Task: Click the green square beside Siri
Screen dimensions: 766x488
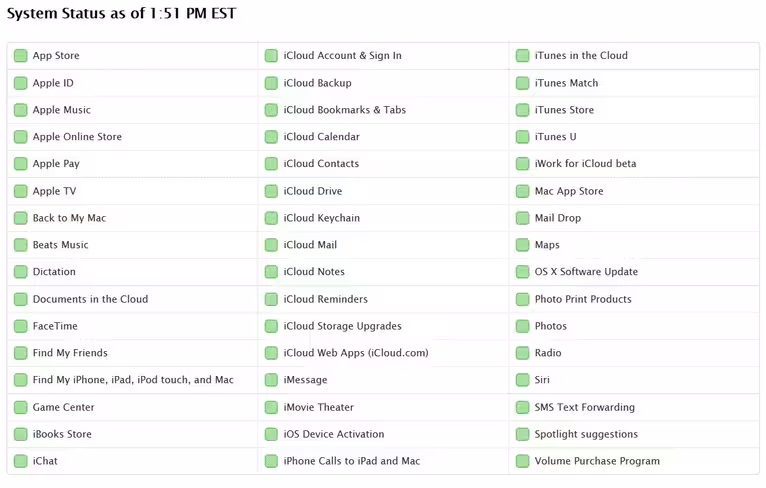Action: [522, 380]
